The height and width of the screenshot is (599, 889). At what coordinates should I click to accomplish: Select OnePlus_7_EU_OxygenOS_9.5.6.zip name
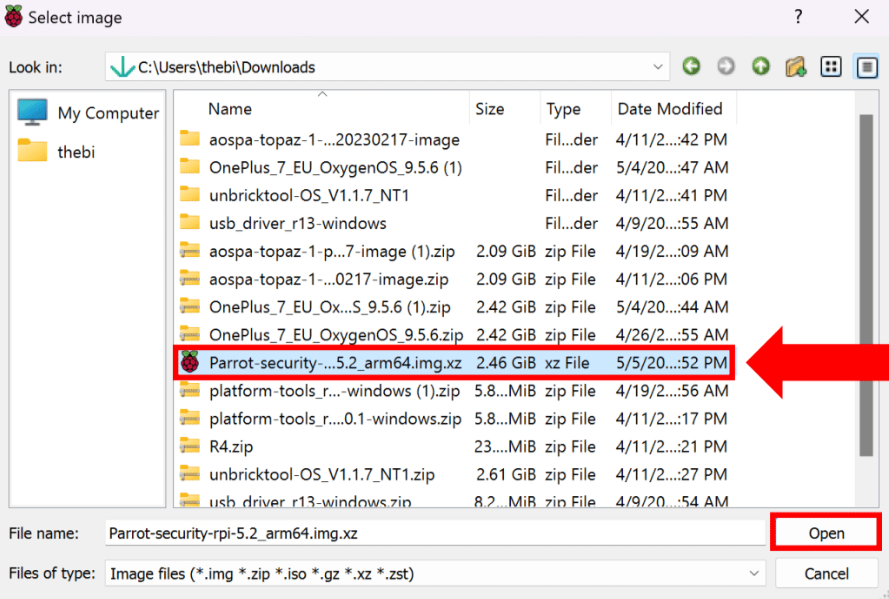pyautogui.click(x=336, y=334)
